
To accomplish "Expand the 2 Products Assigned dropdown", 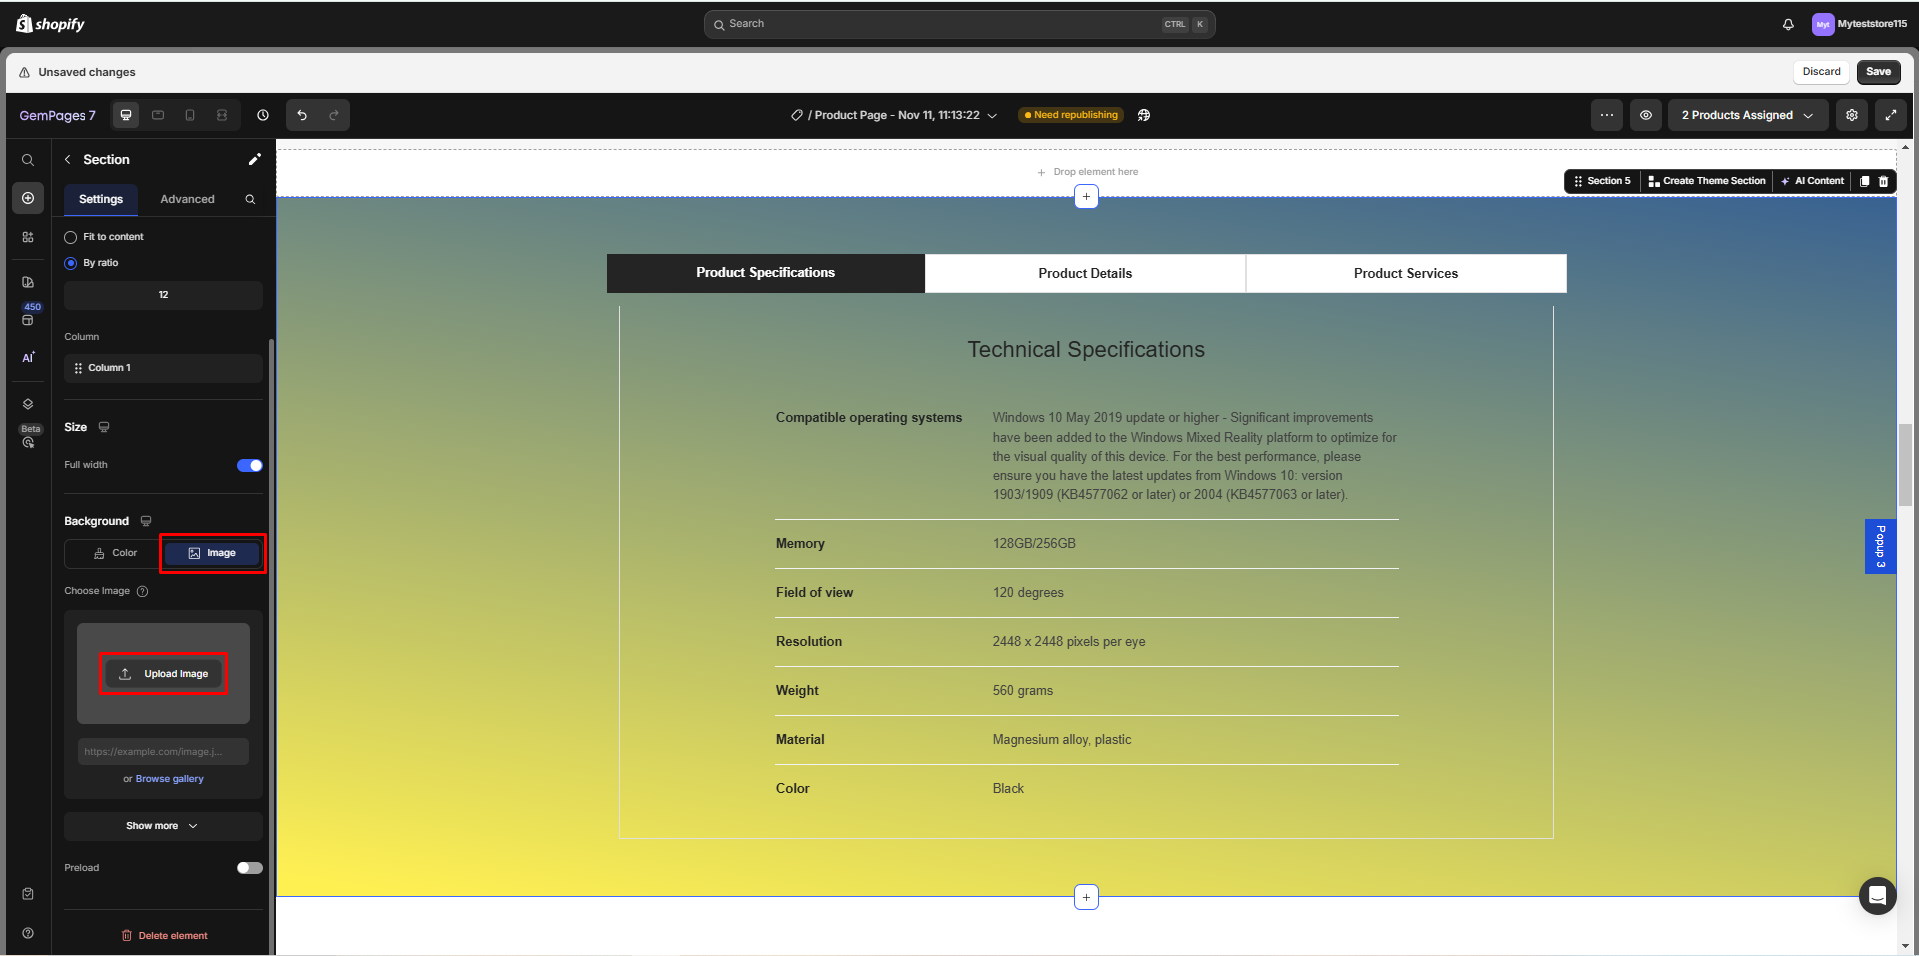I will tap(1746, 115).
